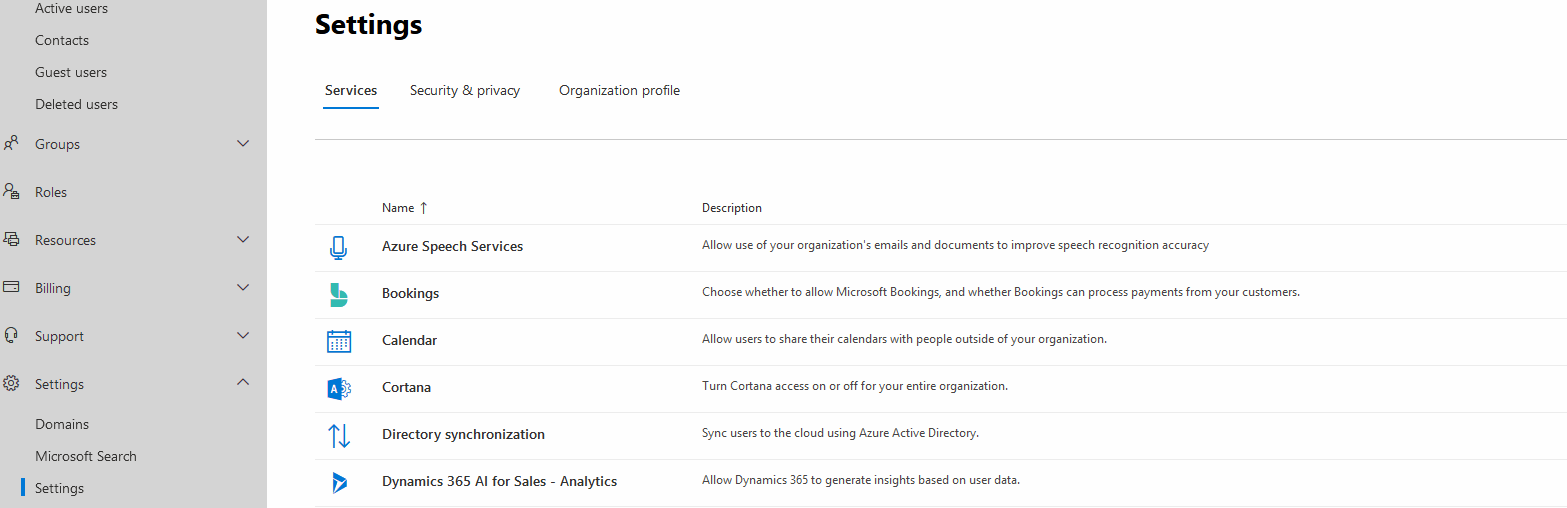Select the Bookings service icon
Viewport: 1567px width, 508px height.
(339, 294)
